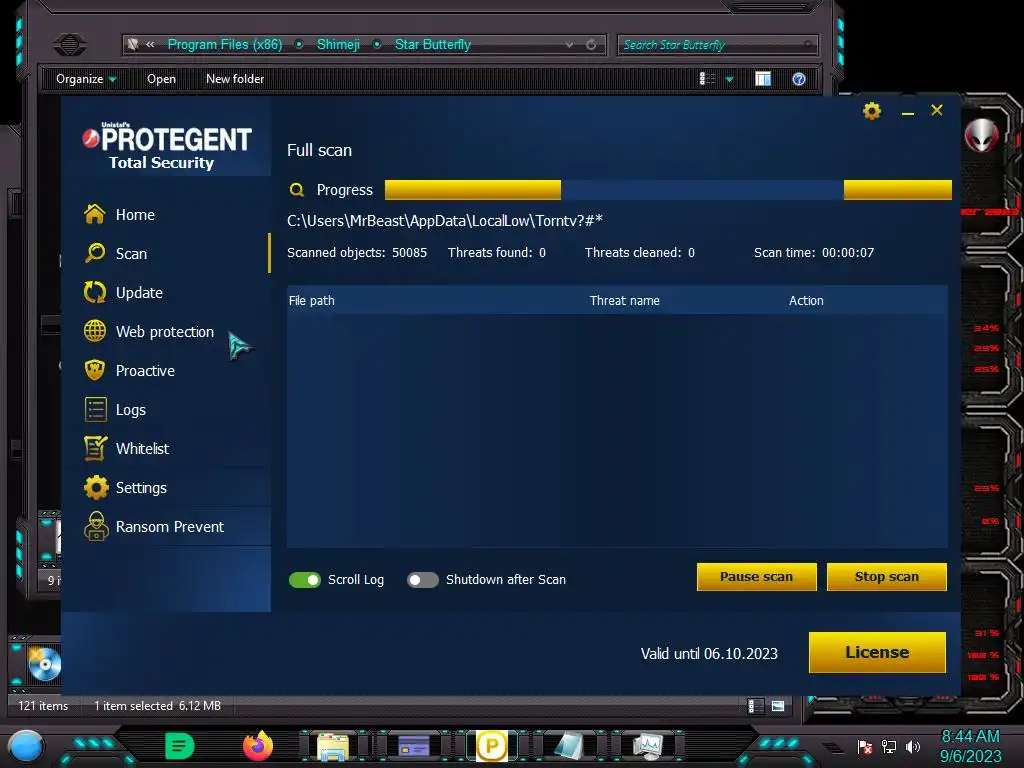Click the yellow License button
This screenshot has height=768, width=1024.
click(877, 652)
